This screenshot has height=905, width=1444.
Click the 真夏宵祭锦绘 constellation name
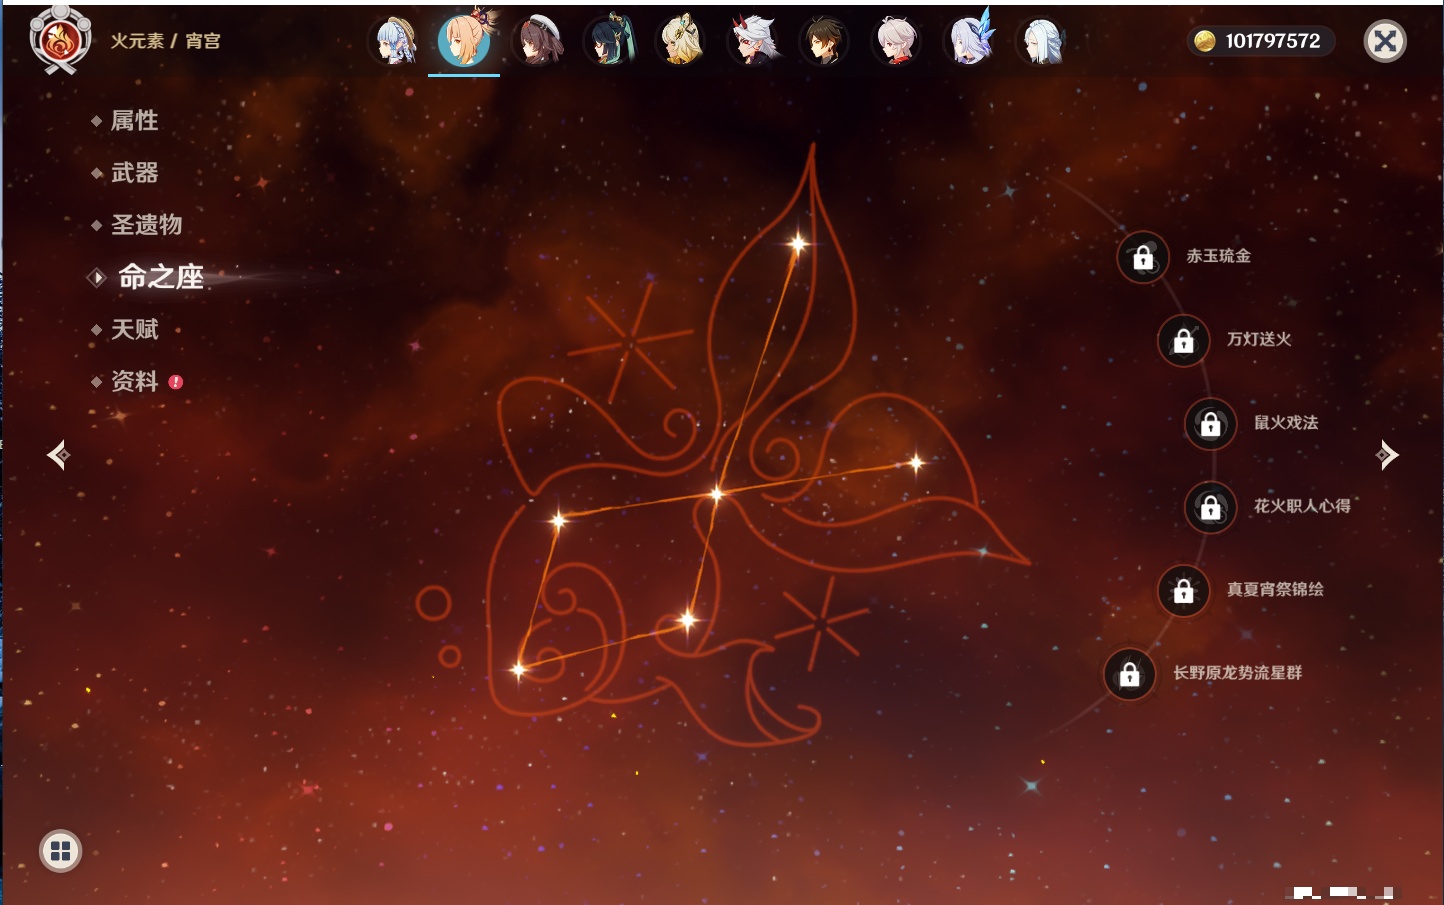1275,589
